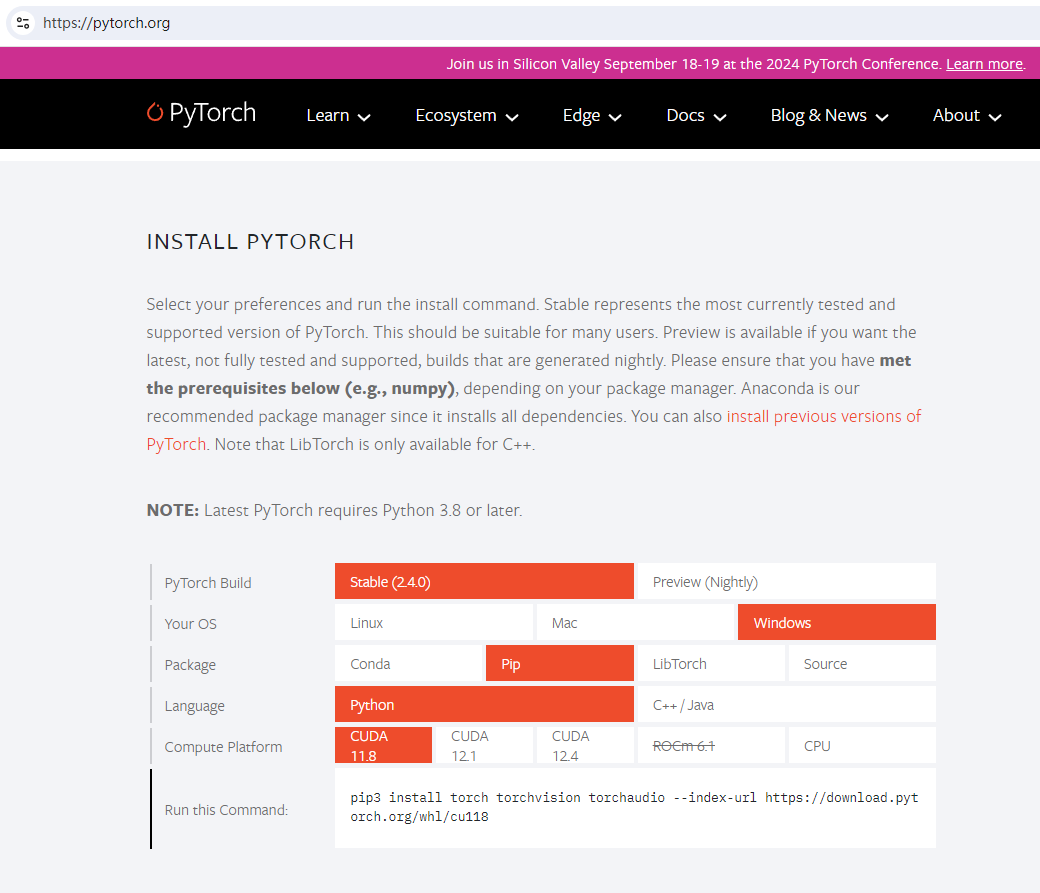Select the Preview (Nightly) build option
This screenshot has height=893, width=1040.
click(787, 581)
